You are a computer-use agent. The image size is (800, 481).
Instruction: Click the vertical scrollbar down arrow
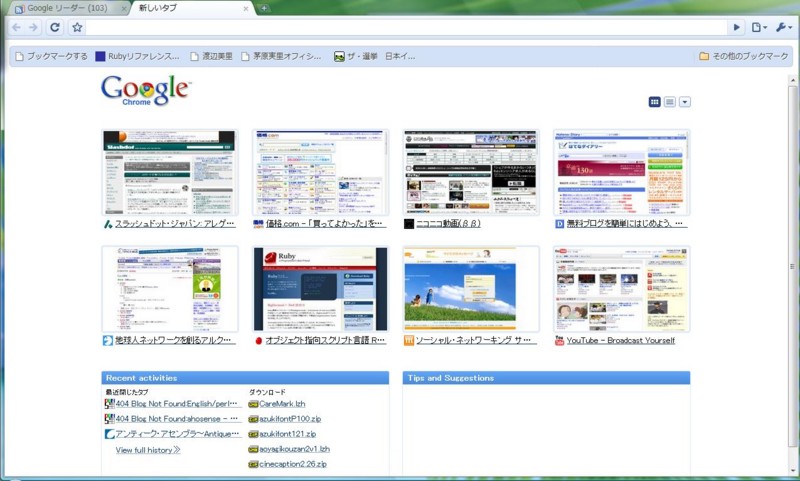tap(793, 471)
